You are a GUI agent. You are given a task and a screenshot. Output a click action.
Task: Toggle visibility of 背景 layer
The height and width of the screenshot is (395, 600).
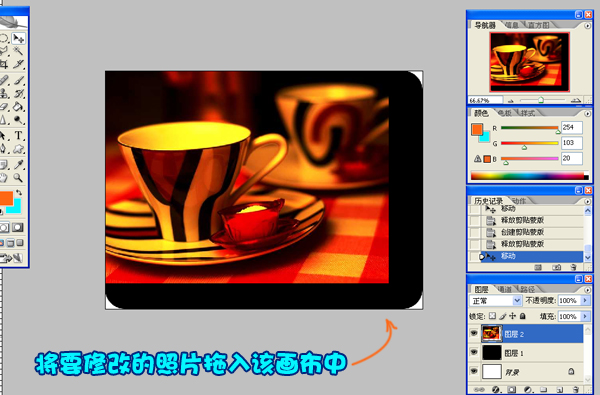coord(474,371)
